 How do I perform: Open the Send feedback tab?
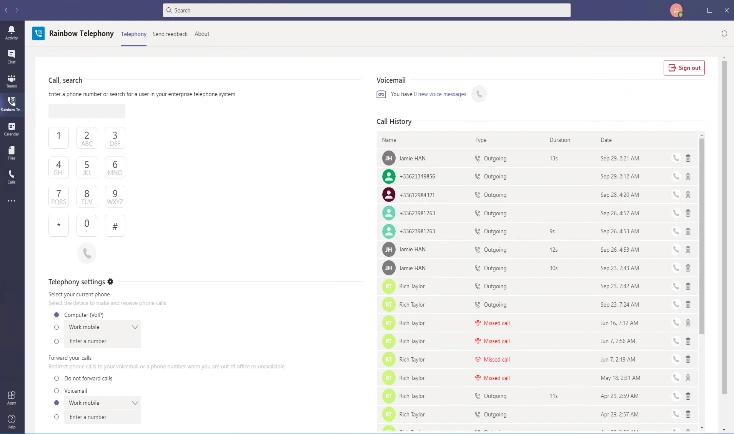tap(170, 34)
